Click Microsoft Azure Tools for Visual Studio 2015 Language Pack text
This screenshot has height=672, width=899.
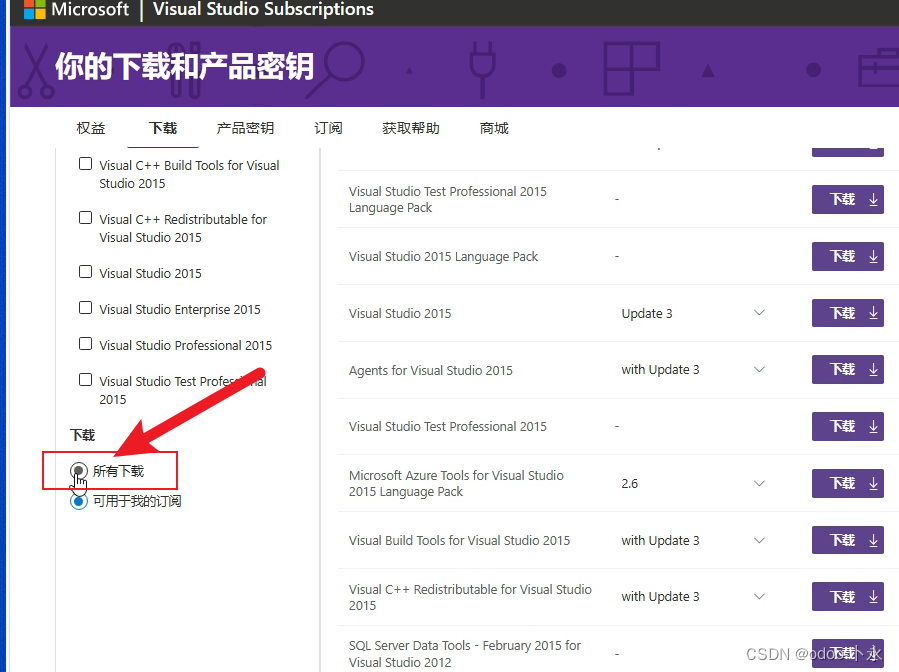pos(456,483)
